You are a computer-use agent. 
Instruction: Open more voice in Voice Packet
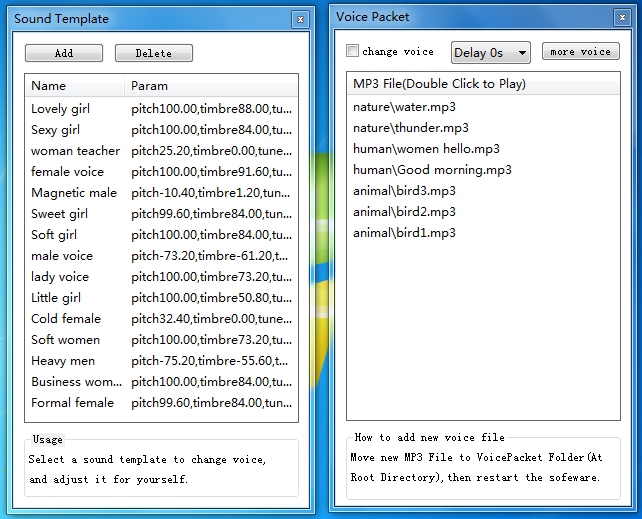tap(581, 52)
